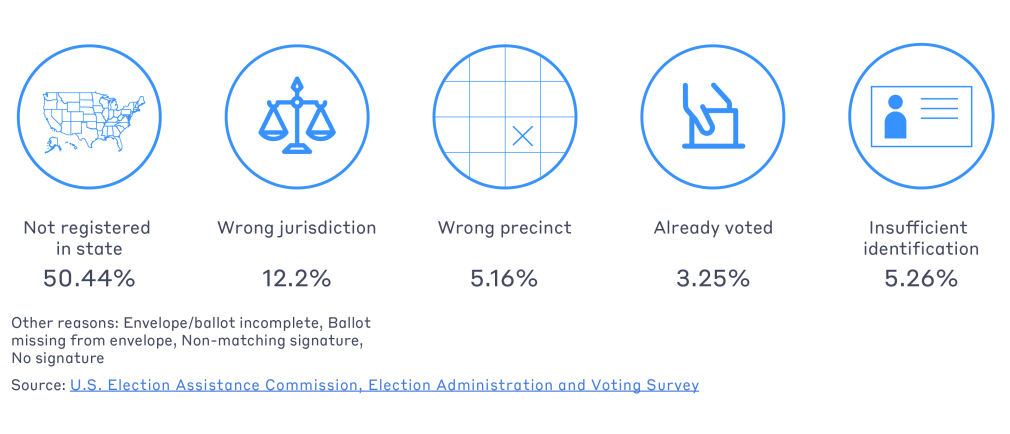Open the U.S. Election Assistance Commission source link

pyautogui.click(x=384, y=385)
